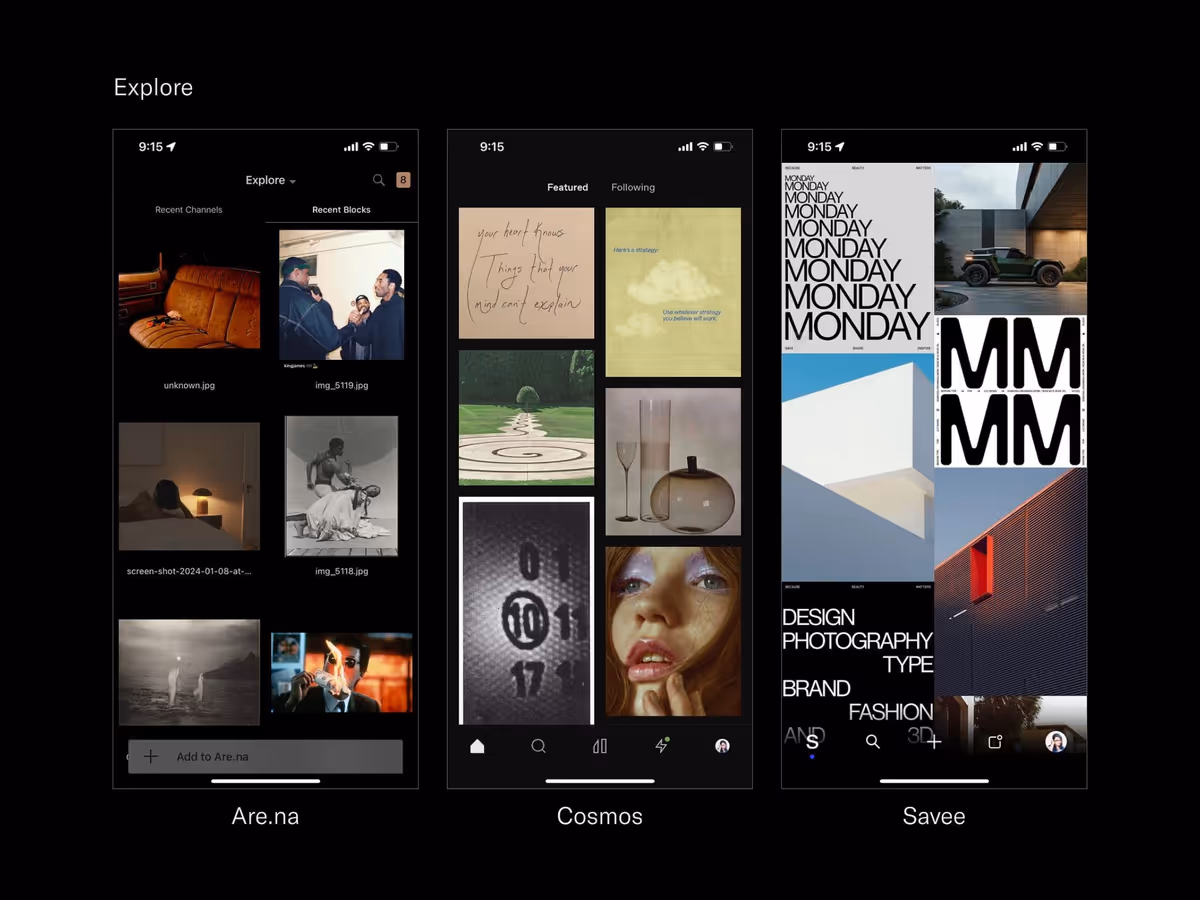Select the Recent Blocks tab
1200x900 pixels.
[341, 210]
